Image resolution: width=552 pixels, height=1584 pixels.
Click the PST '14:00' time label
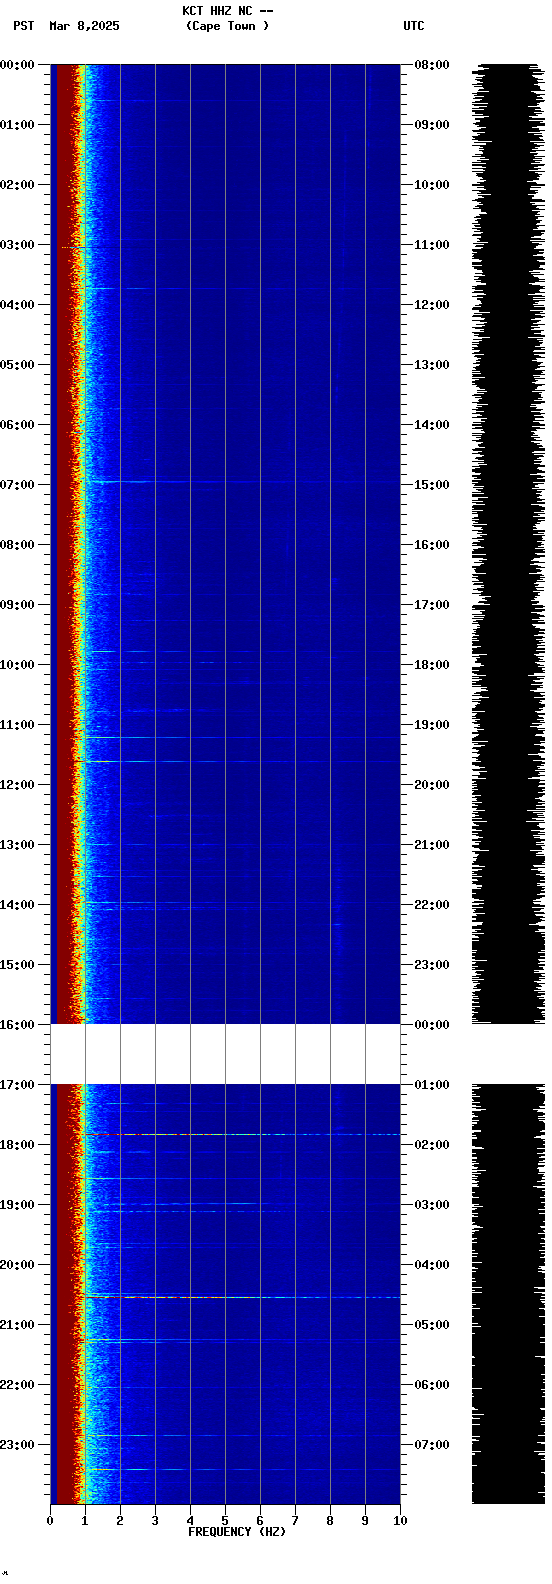[x=17, y=905]
